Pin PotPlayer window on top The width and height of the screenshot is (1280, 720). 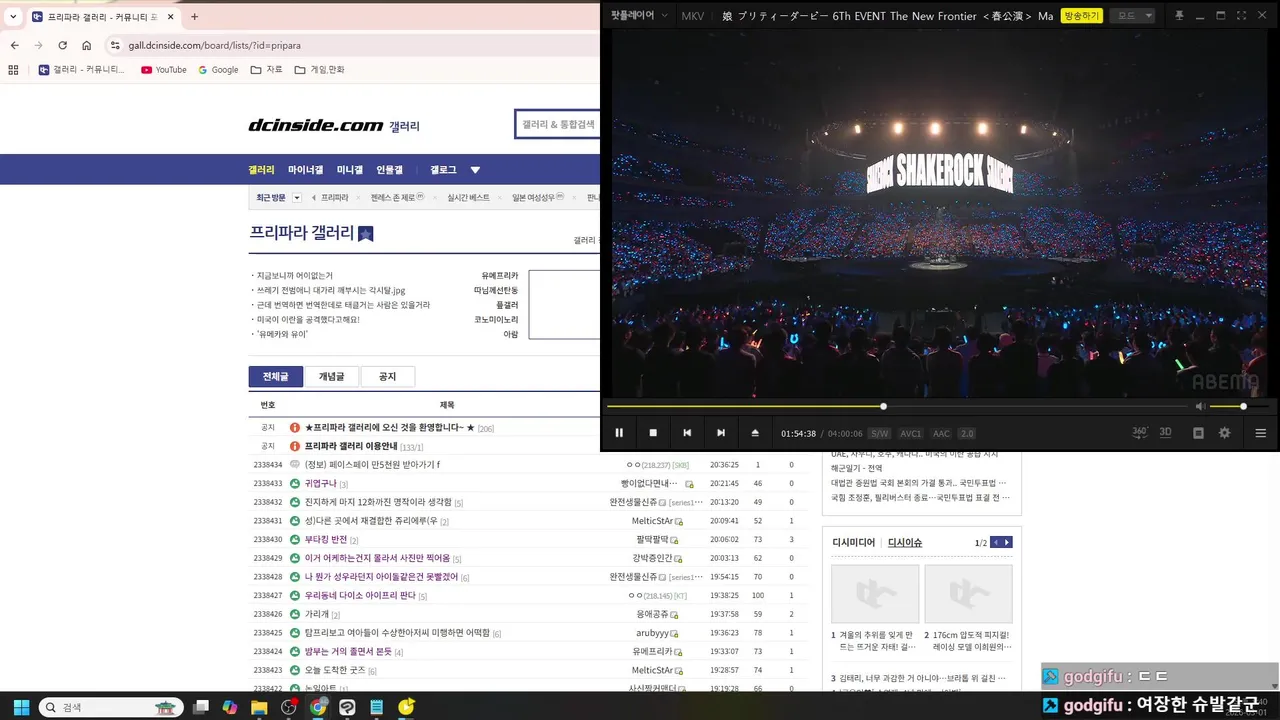(1179, 15)
